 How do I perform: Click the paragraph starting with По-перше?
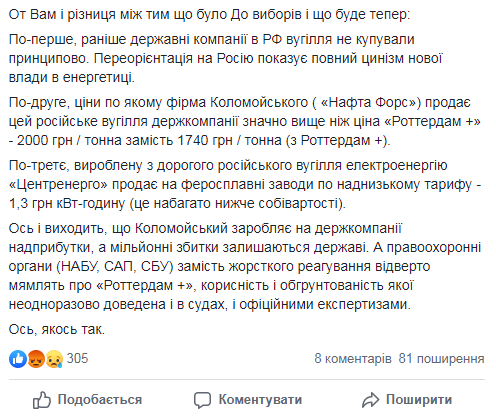point(225,58)
